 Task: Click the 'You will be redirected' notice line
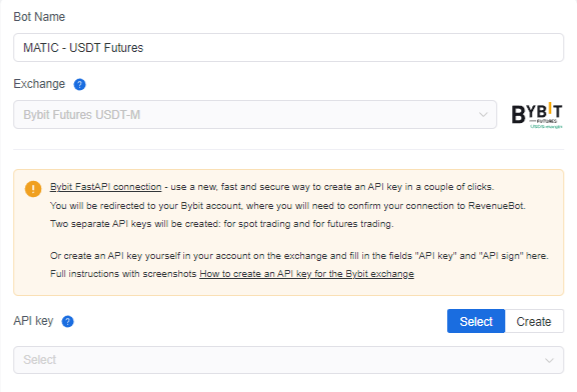point(287,206)
